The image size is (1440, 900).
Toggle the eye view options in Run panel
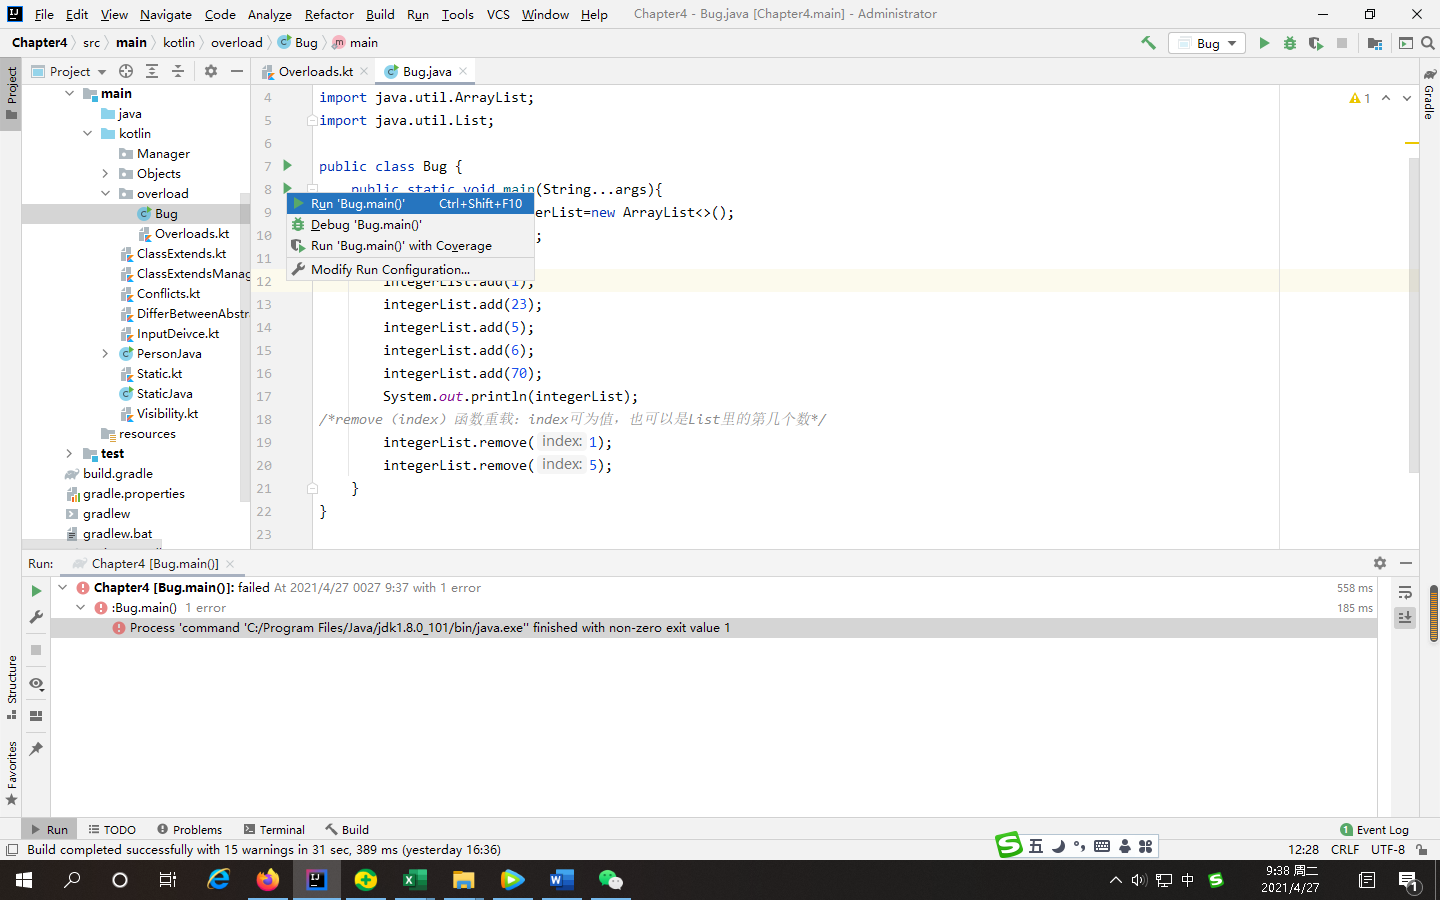point(36,684)
